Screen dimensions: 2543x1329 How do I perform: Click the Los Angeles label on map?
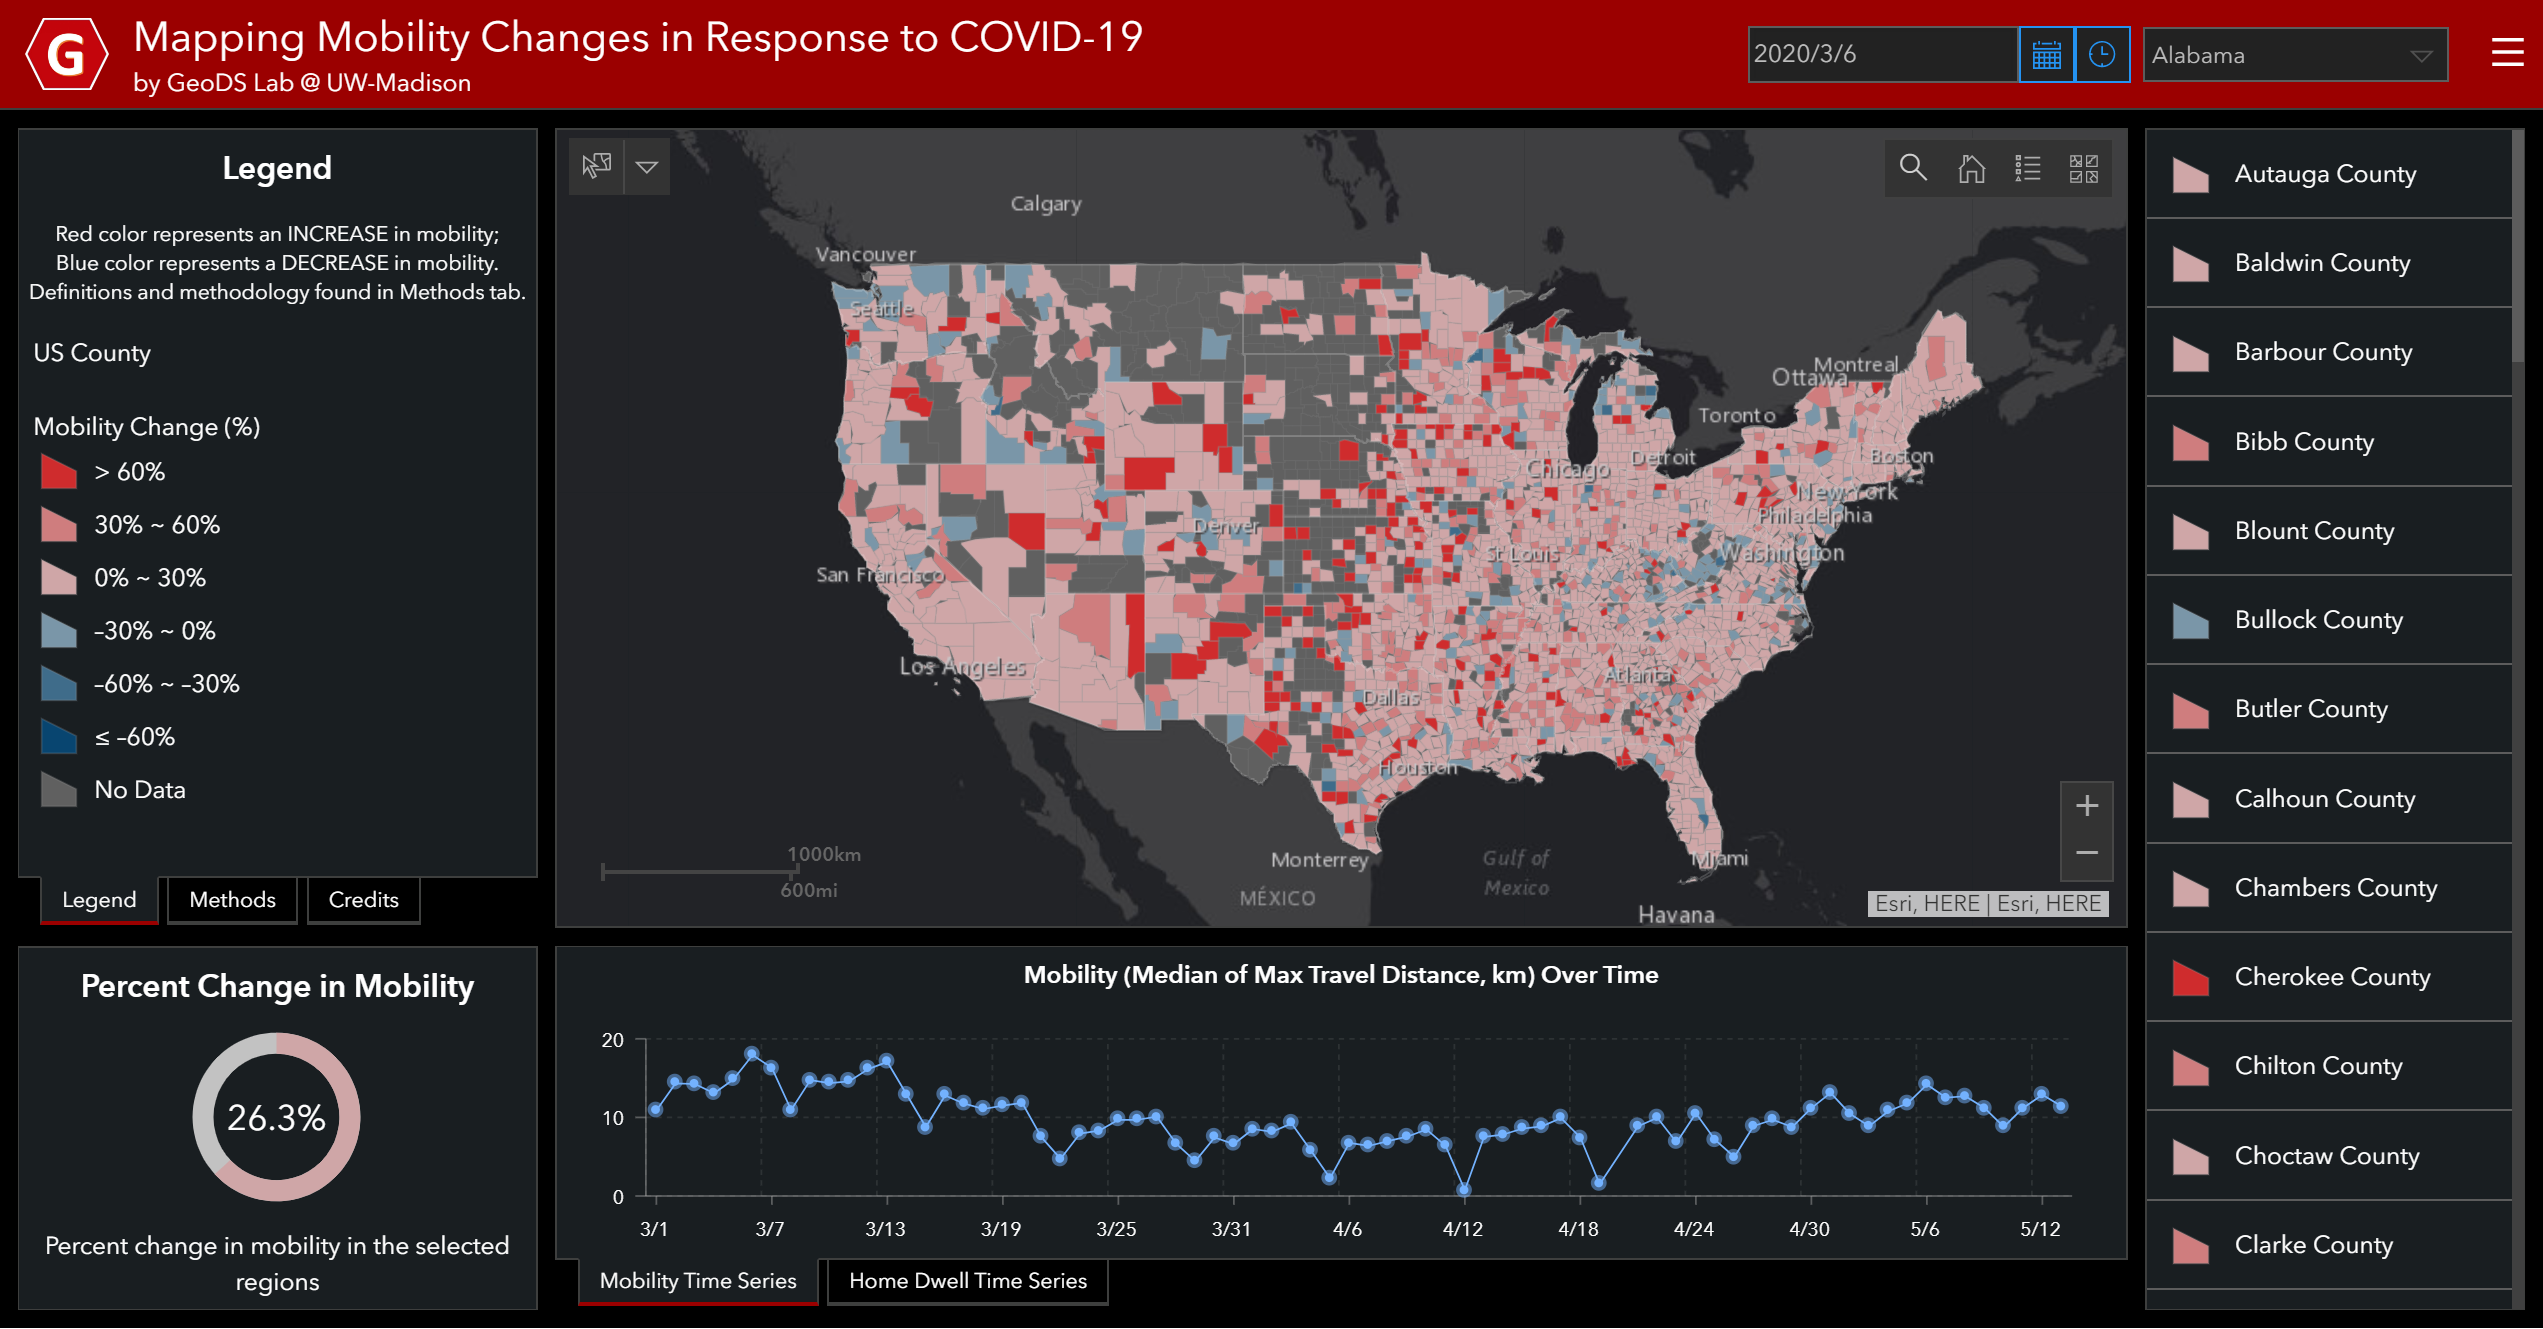click(962, 667)
